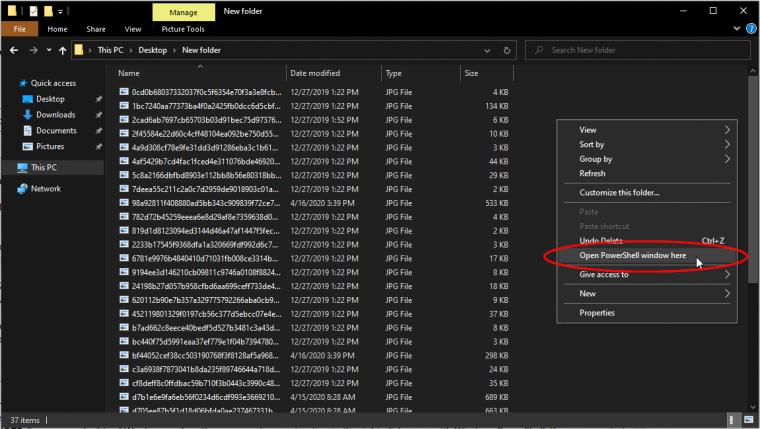Viewport: 760px width, 429px height.
Task: Click the Properties quick access icon
Action: 33,11
